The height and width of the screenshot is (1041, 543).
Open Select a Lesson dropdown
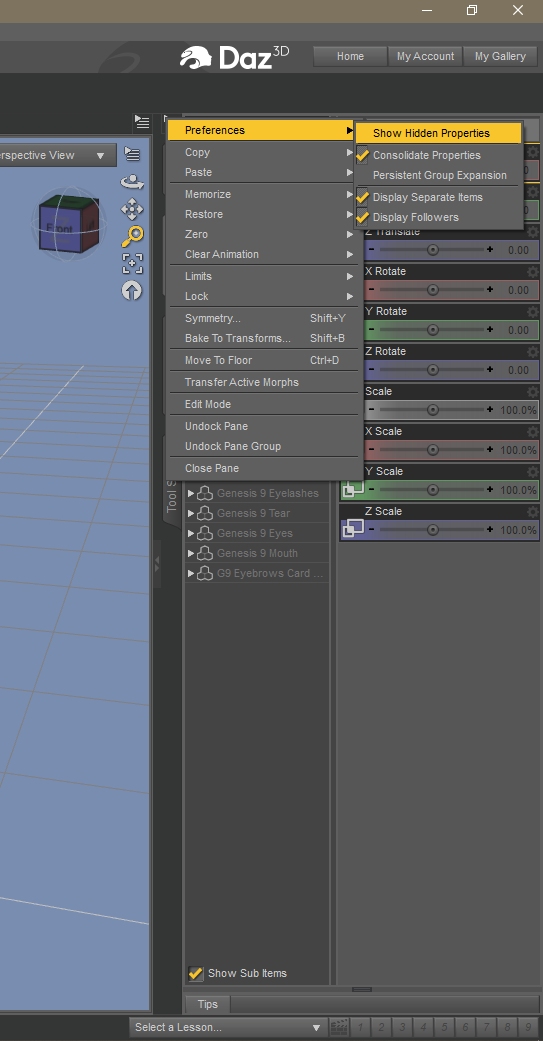pyautogui.click(x=228, y=1027)
